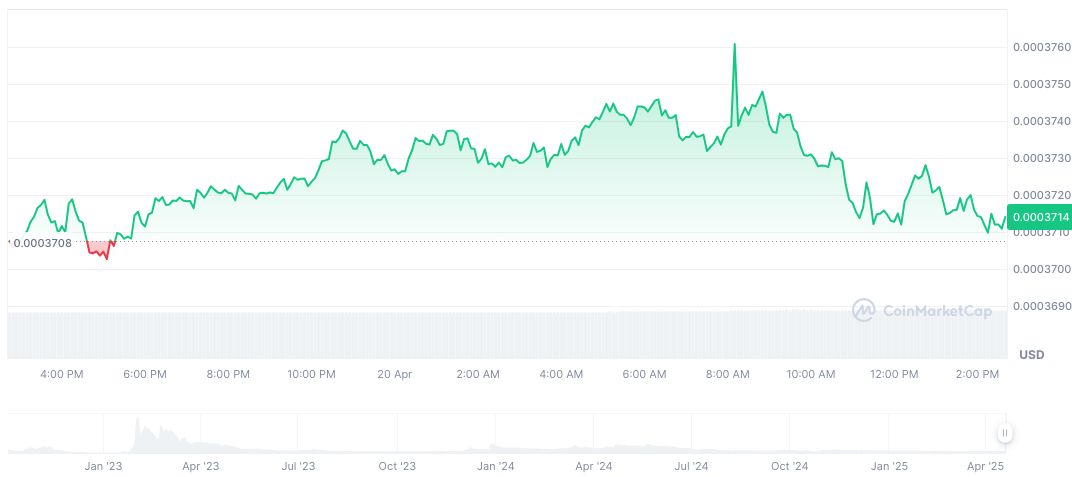Click the CoinMarketCap watermark logo icon
The image size is (1072, 477).
click(x=863, y=311)
